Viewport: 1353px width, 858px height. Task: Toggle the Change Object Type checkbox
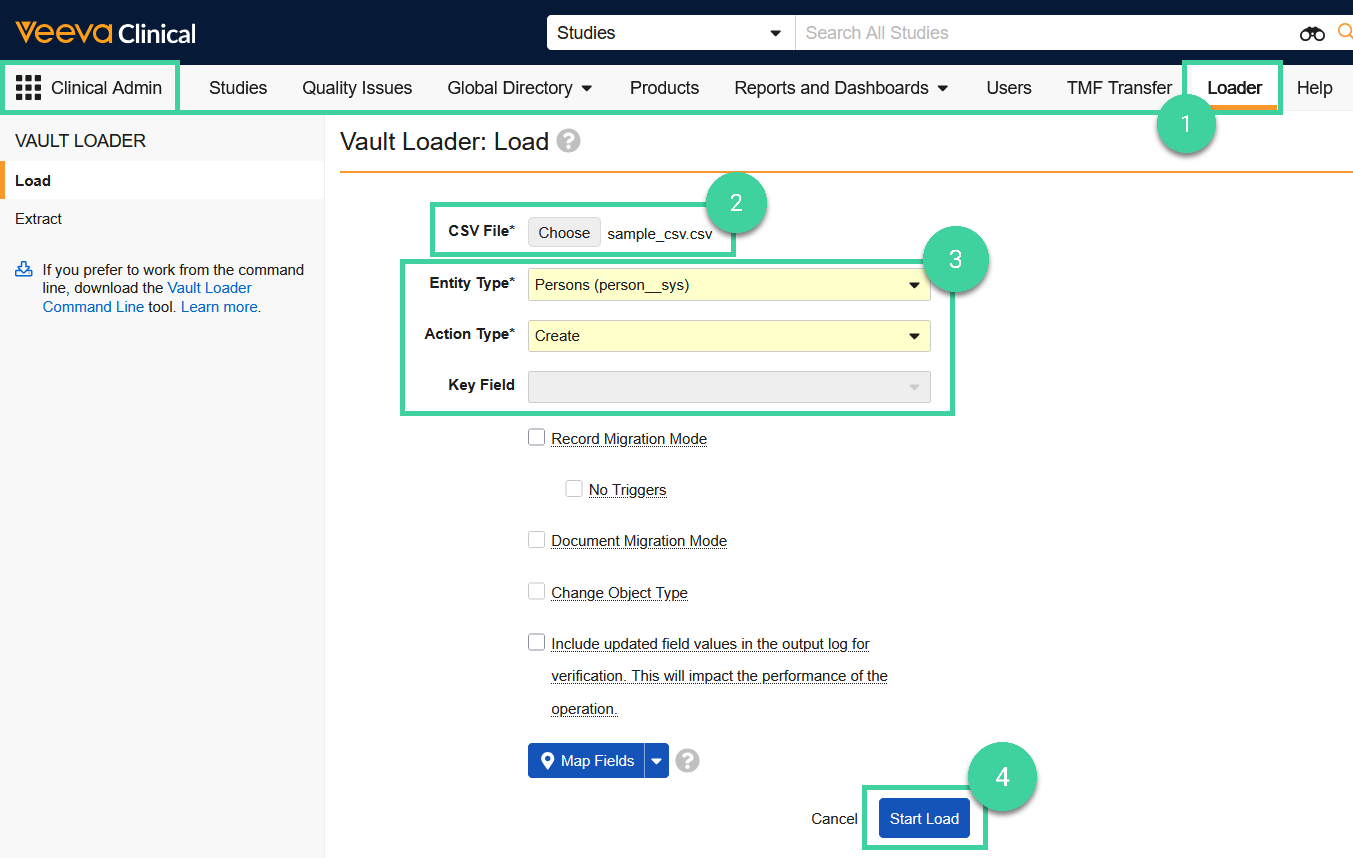point(537,592)
